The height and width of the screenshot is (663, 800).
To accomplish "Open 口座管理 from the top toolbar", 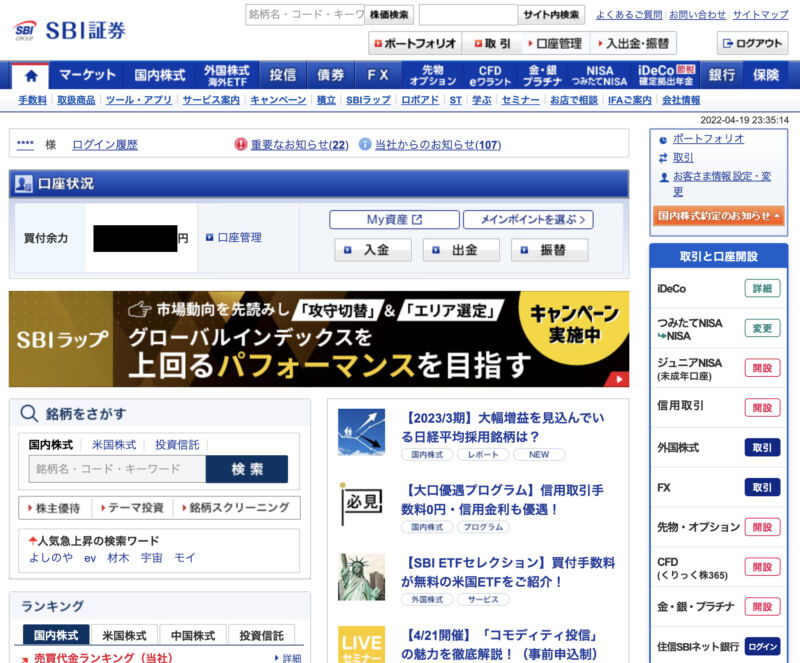I will coord(556,43).
